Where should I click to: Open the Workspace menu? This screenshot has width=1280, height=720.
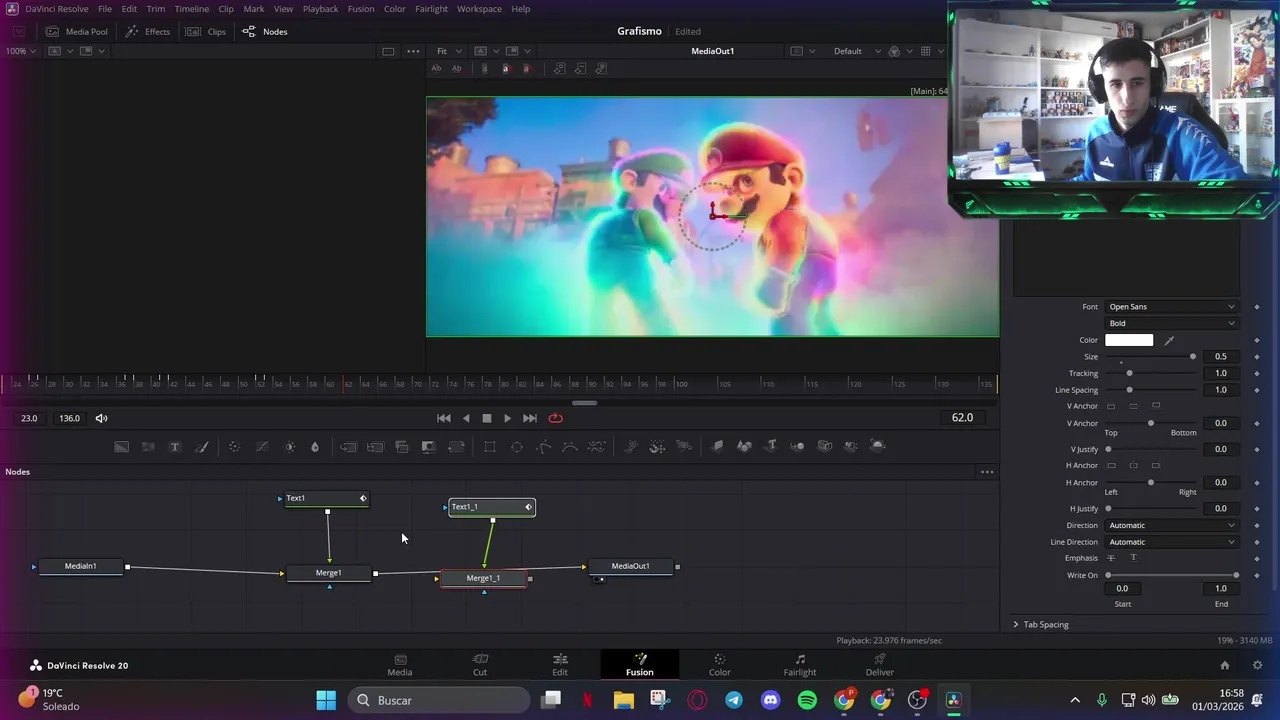[x=479, y=9]
